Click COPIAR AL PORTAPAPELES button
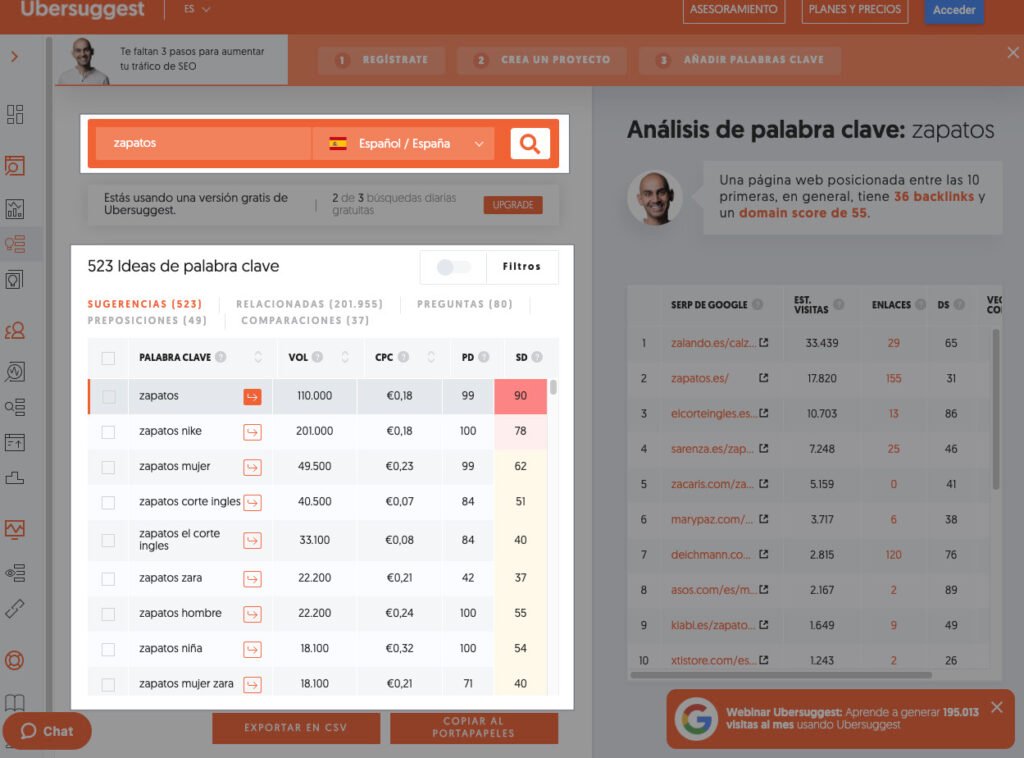1024x758 pixels. [473, 727]
